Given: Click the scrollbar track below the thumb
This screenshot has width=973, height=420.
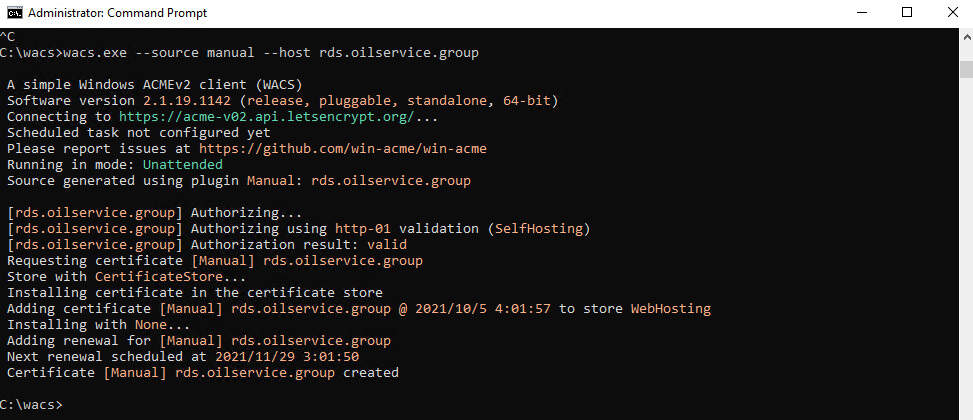Looking at the screenshot, I should pyautogui.click(x=966, y=248).
